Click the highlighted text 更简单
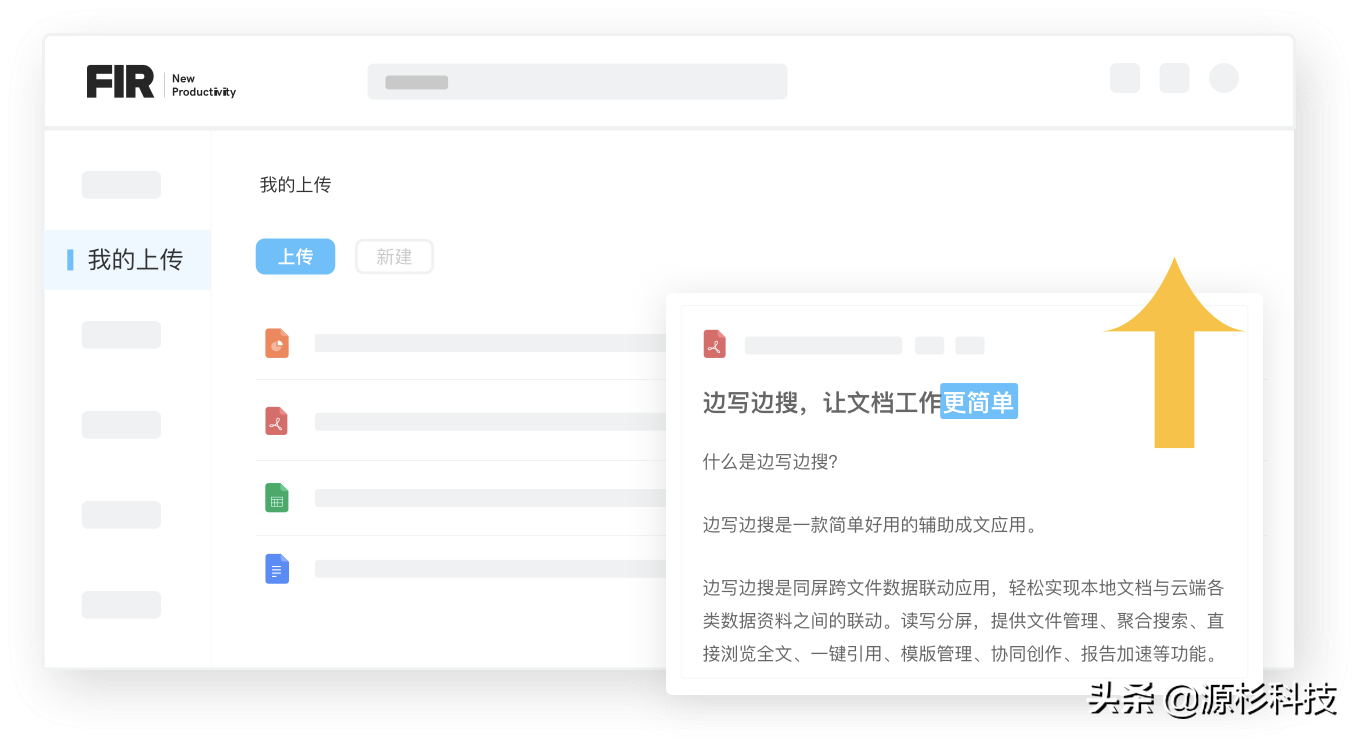1359x738 pixels. tap(979, 402)
